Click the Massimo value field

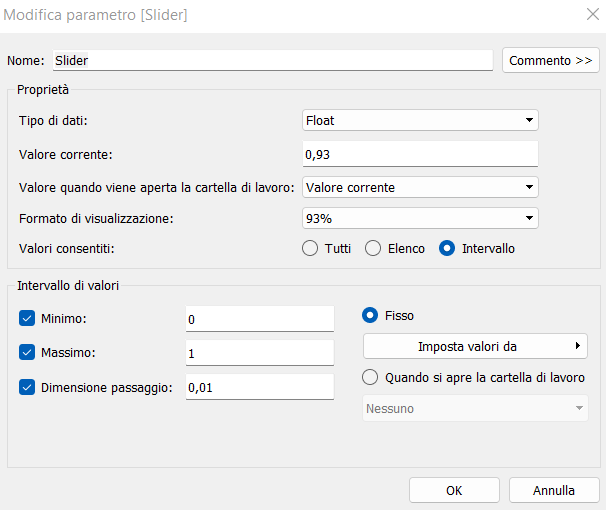pyautogui.click(x=259, y=353)
